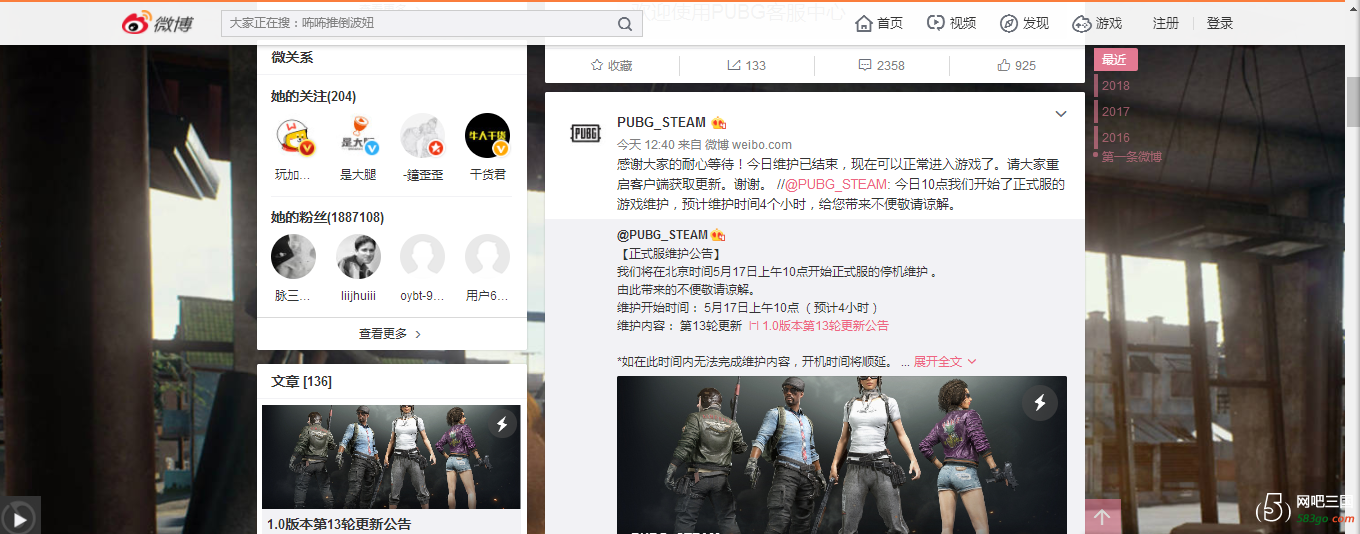Open the article thumbnail in 文章 panel
This screenshot has width=1360, height=534.
(391, 457)
